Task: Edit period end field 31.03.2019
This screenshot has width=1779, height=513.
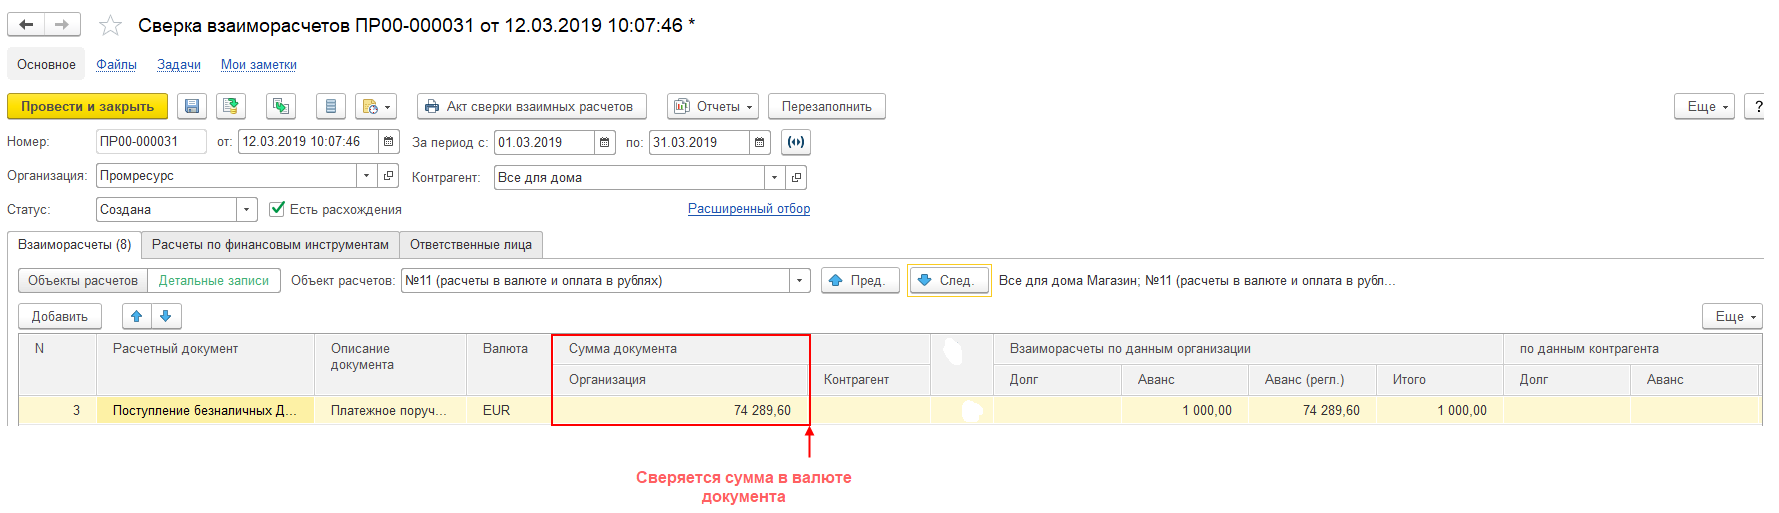Action: [x=699, y=143]
